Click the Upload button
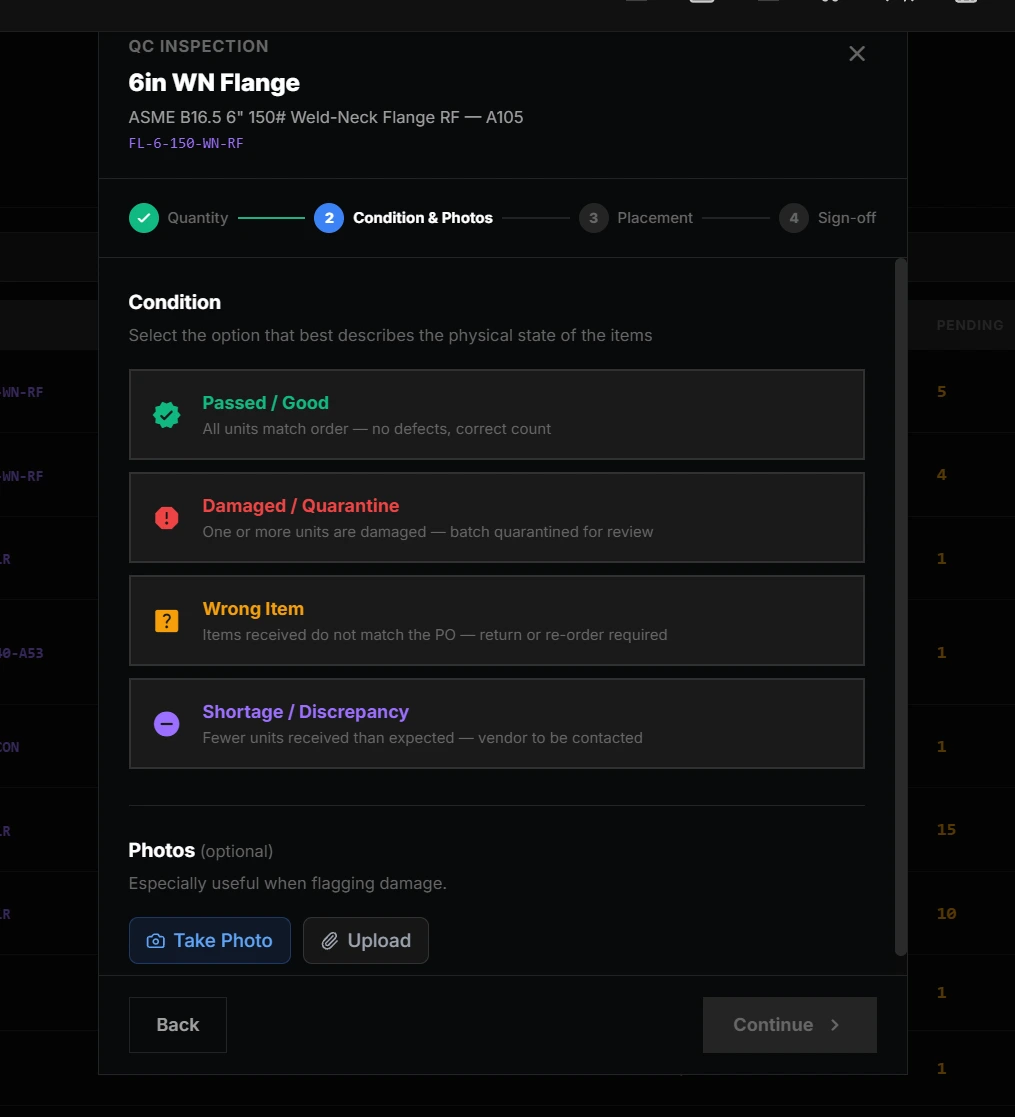Screen dimensions: 1015x1117 [366, 941]
